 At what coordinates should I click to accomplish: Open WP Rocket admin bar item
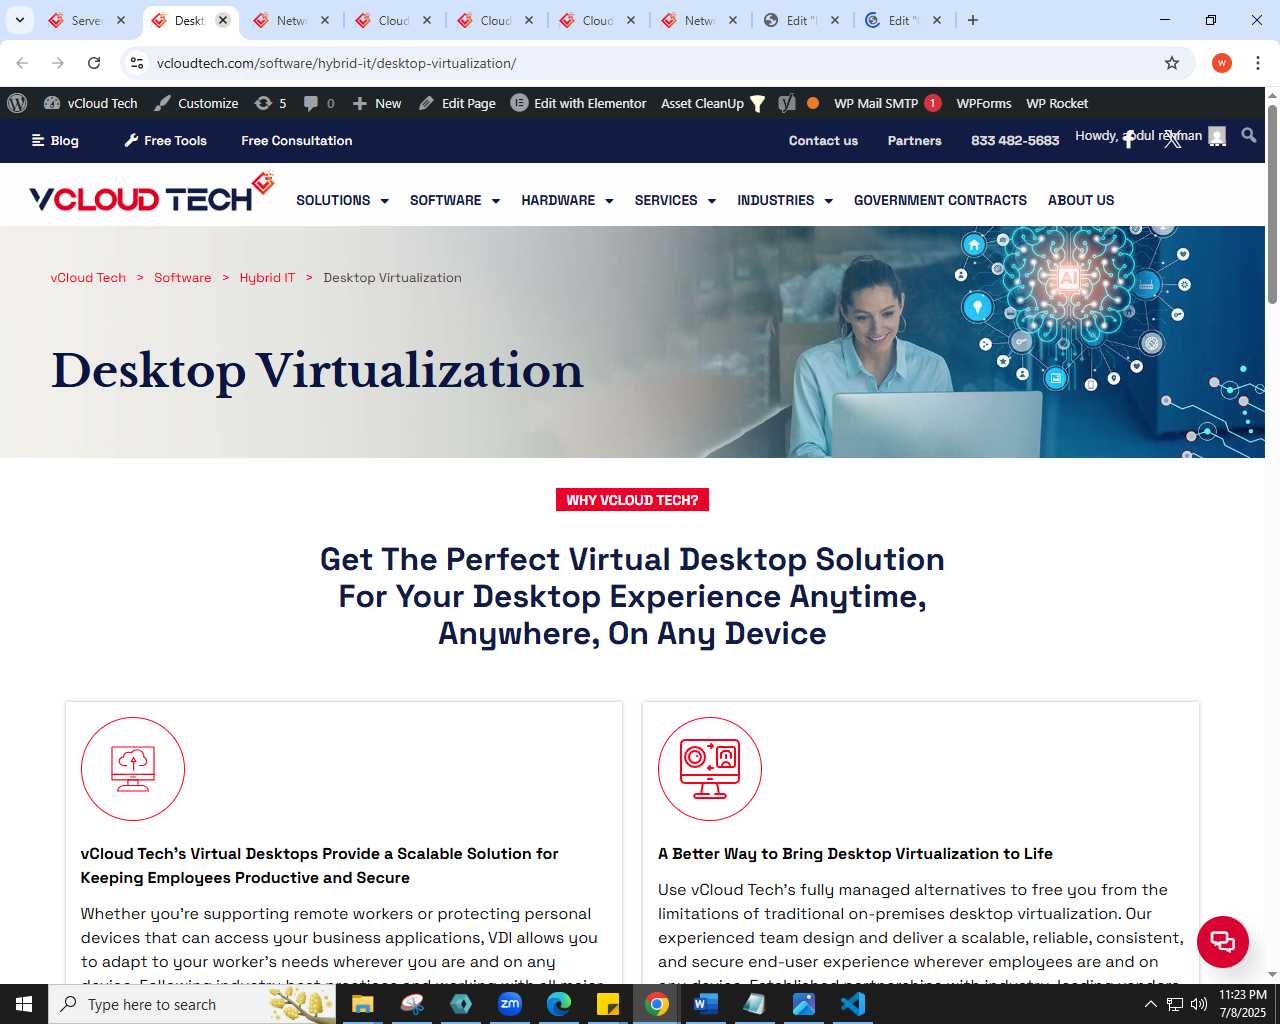pyautogui.click(x=1057, y=103)
